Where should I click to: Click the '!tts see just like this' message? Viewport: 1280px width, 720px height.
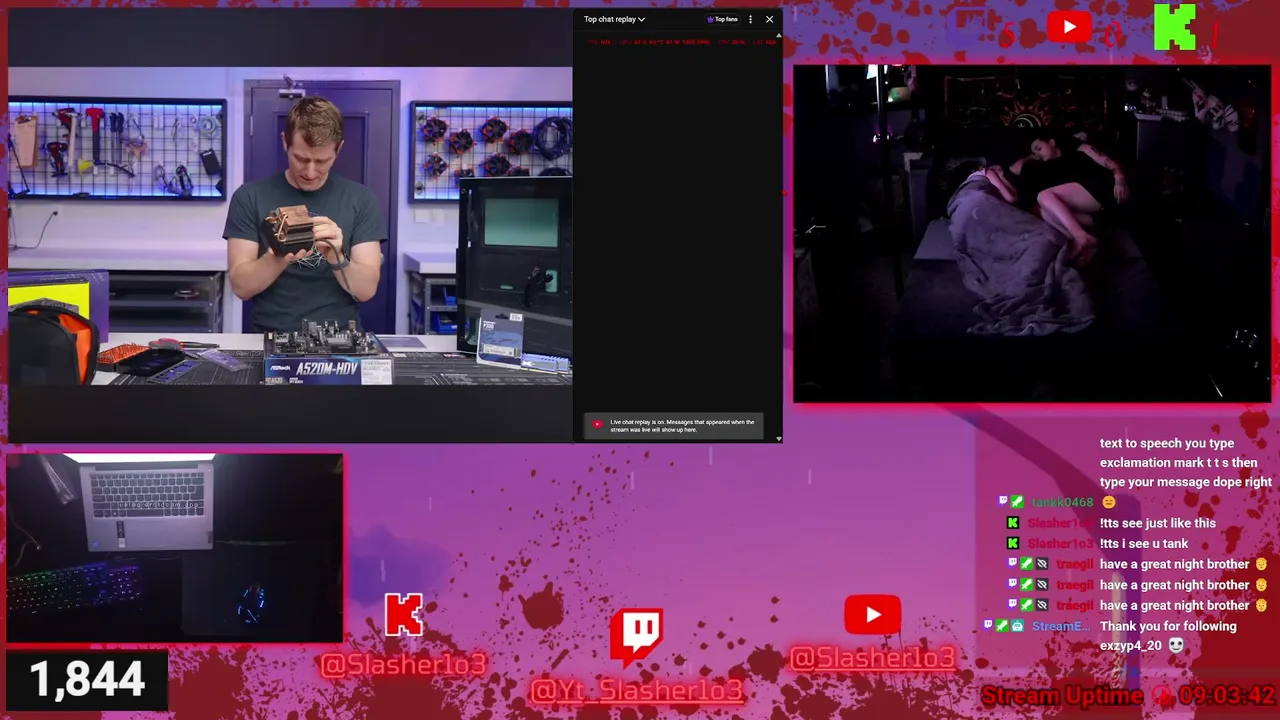coord(1158,523)
